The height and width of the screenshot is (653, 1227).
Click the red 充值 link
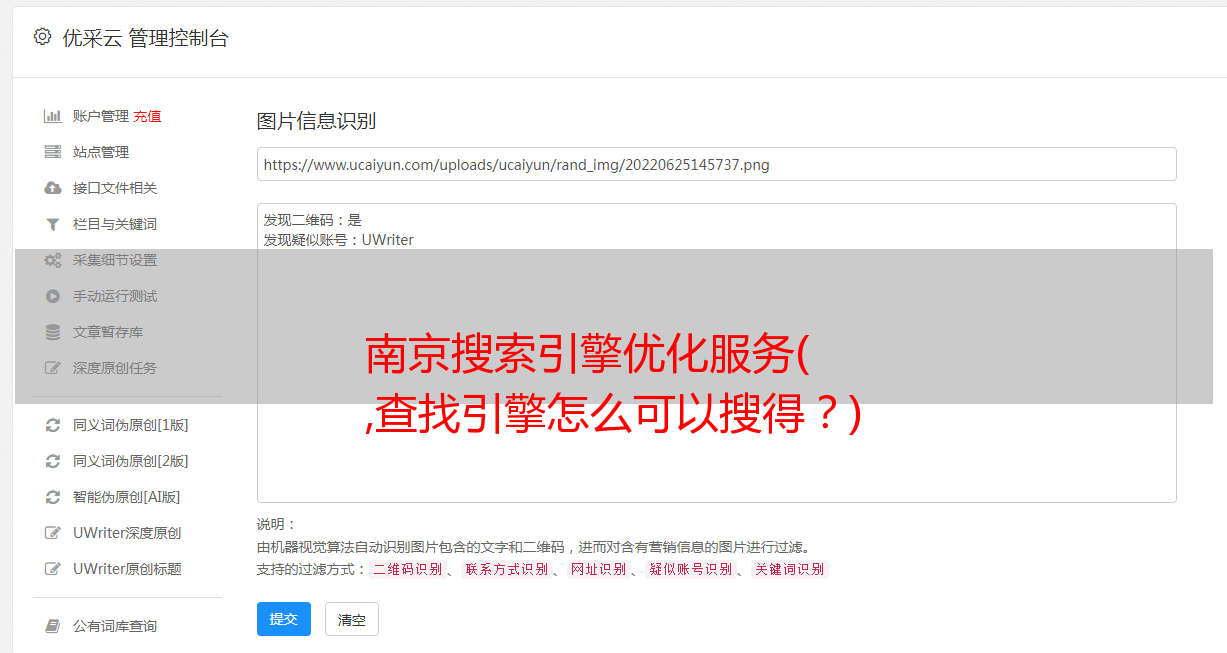pos(147,116)
